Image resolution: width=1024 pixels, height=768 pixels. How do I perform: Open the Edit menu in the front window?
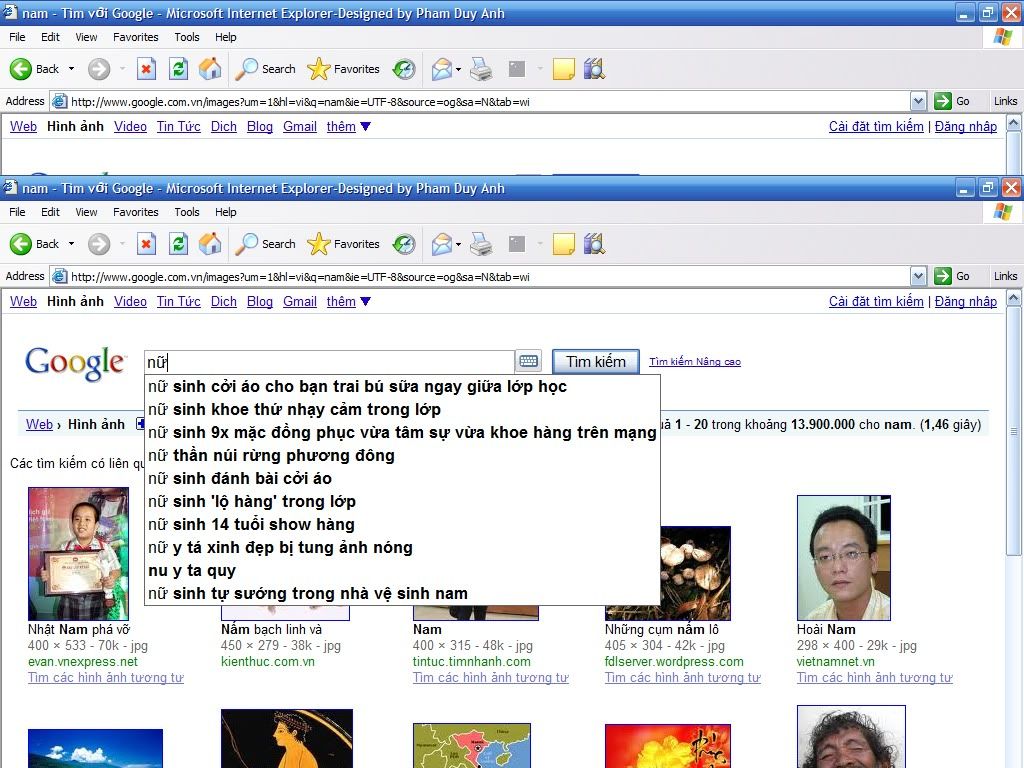tap(50, 212)
